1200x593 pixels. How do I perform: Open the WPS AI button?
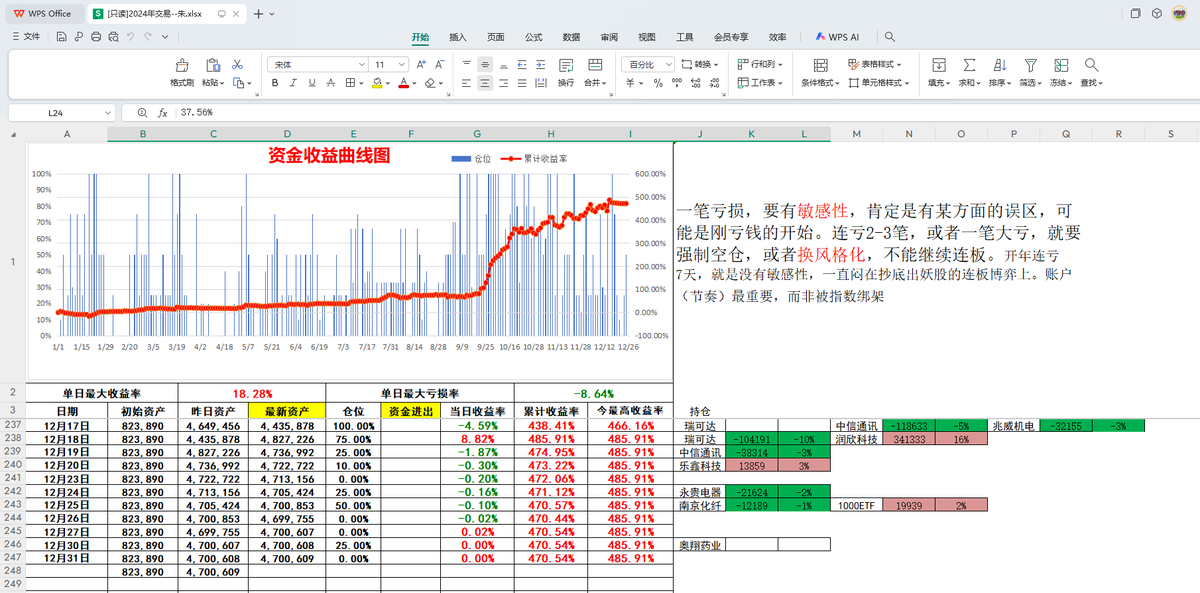837,37
